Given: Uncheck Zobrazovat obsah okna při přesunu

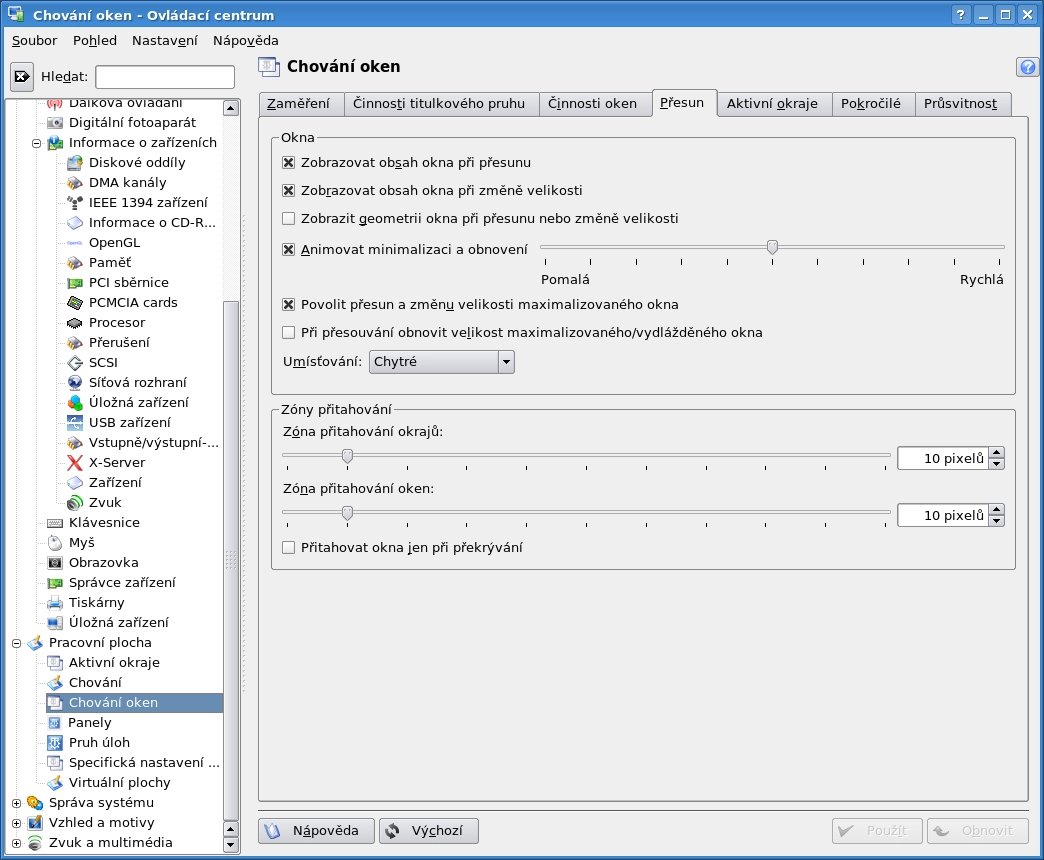Looking at the screenshot, I should [288, 162].
